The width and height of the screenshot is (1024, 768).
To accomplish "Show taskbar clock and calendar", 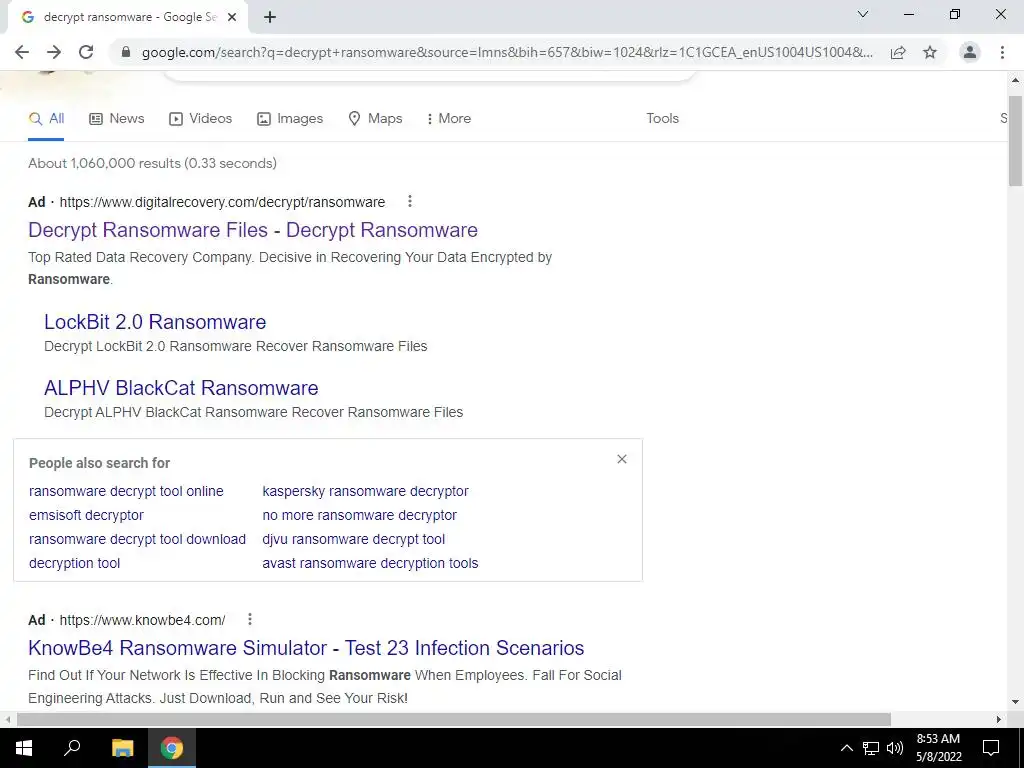I will [938, 748].
